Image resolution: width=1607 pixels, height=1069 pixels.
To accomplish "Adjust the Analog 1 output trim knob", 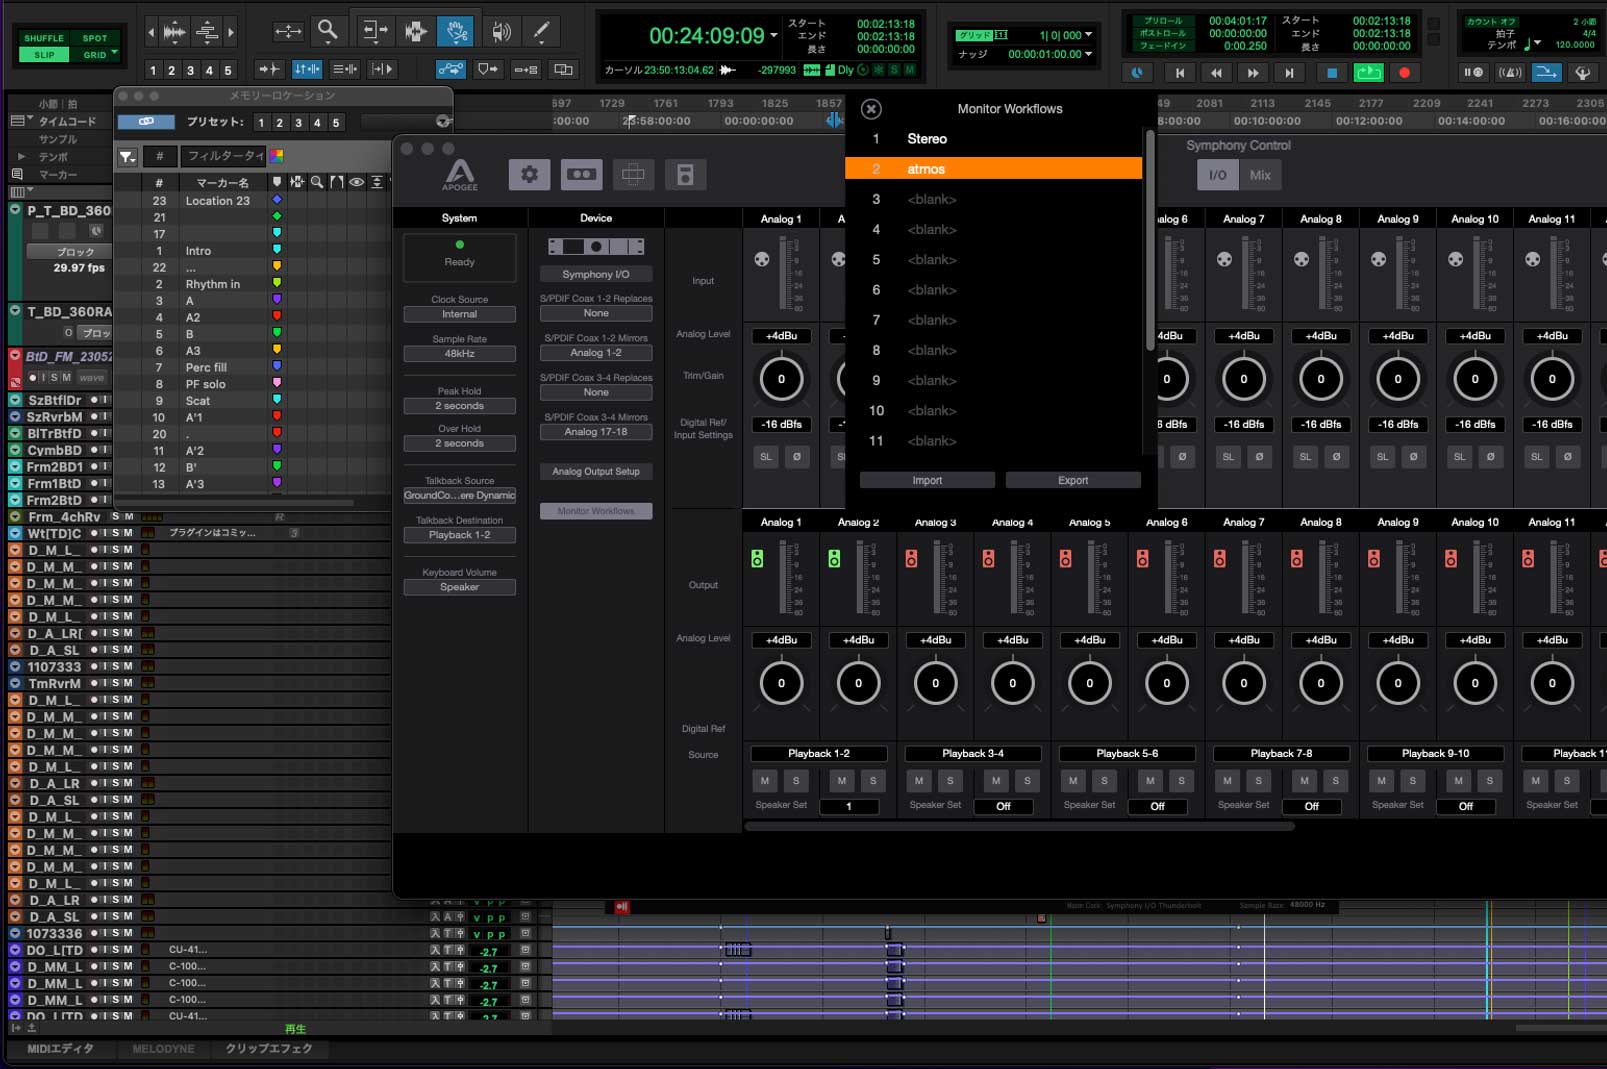I will pos(781,683).
